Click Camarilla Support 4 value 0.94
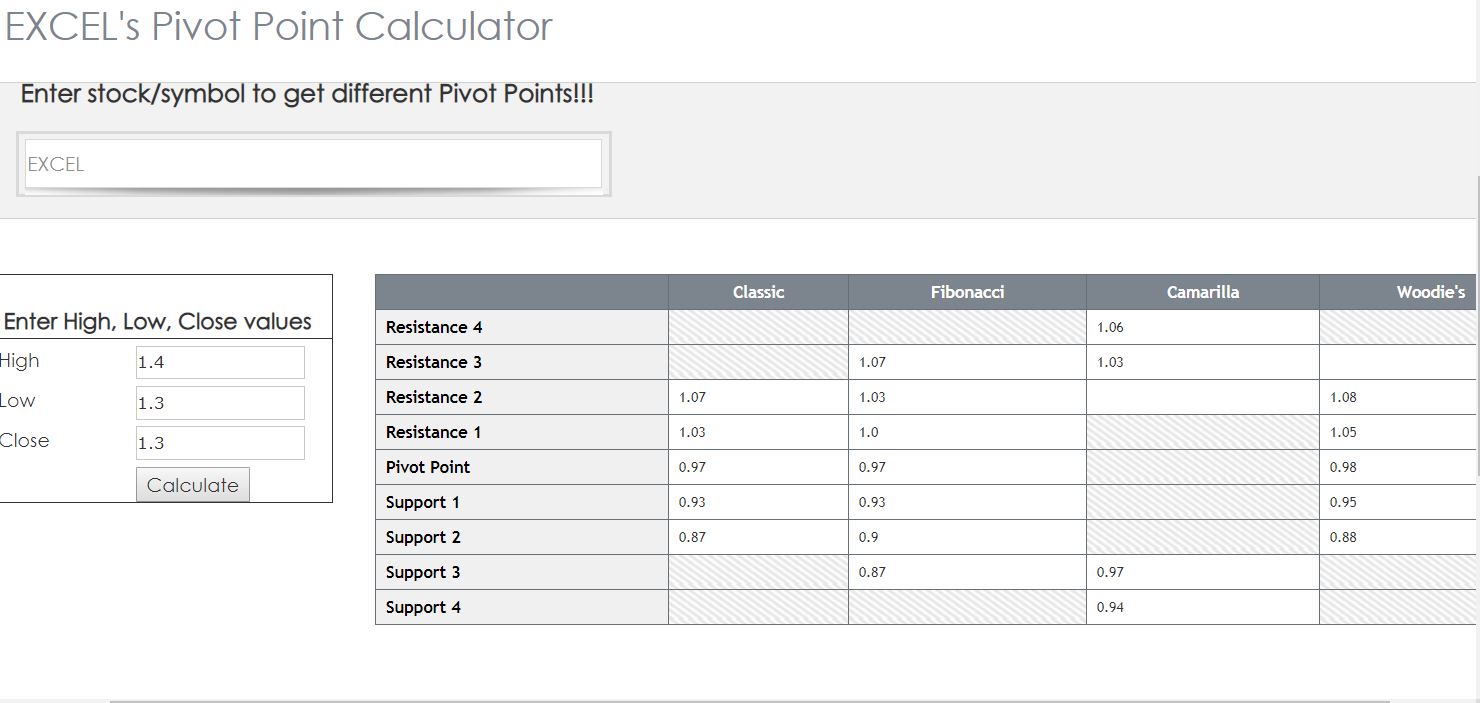 pyautogui.click(x=1110, y=607)
